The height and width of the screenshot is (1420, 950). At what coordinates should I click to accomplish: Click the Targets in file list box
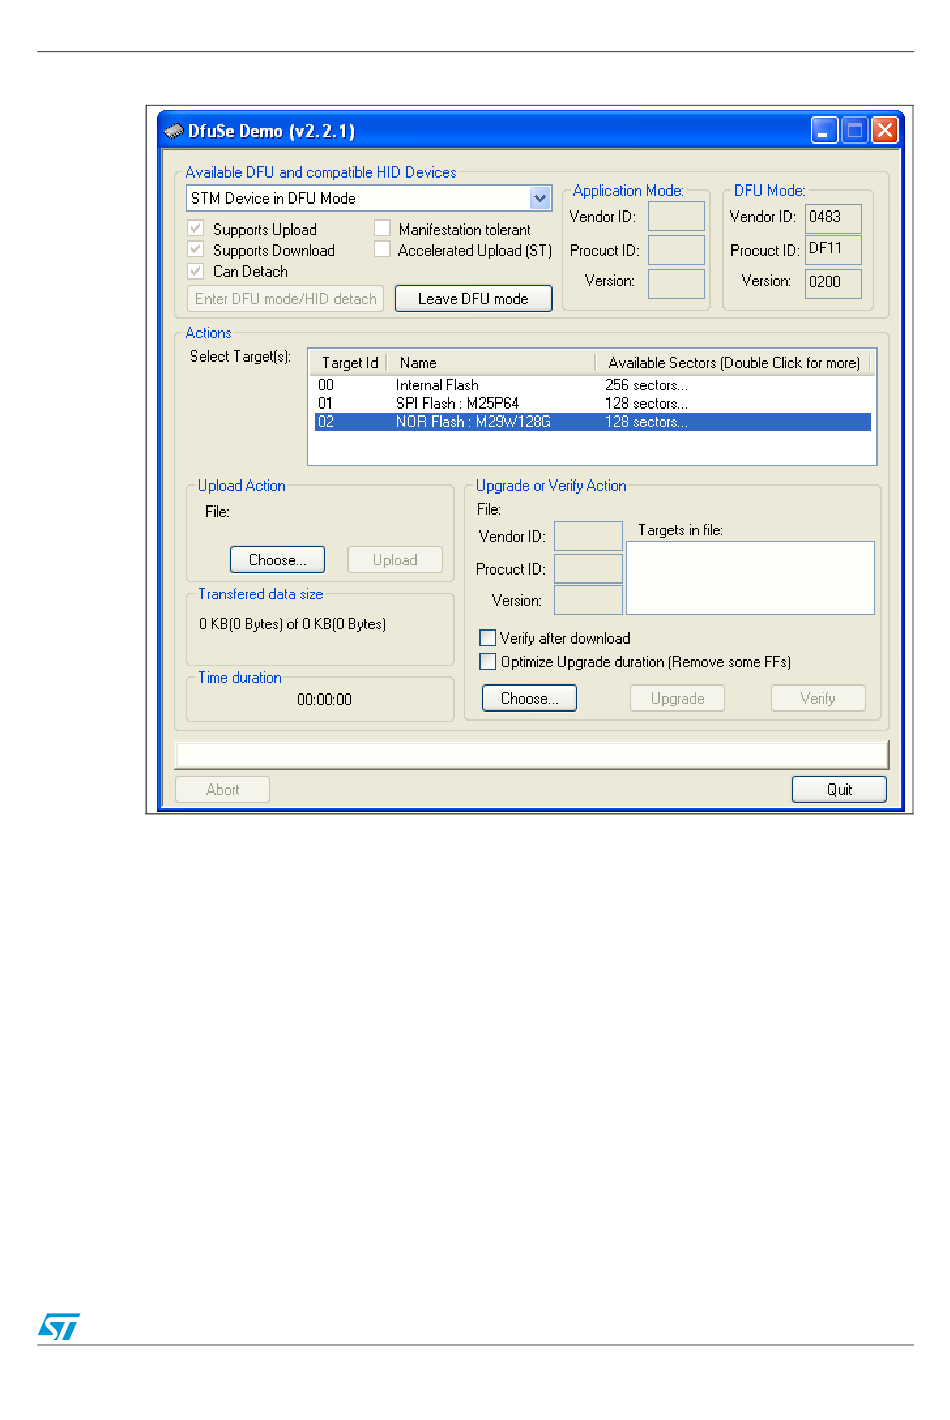[x=750, y=578]
